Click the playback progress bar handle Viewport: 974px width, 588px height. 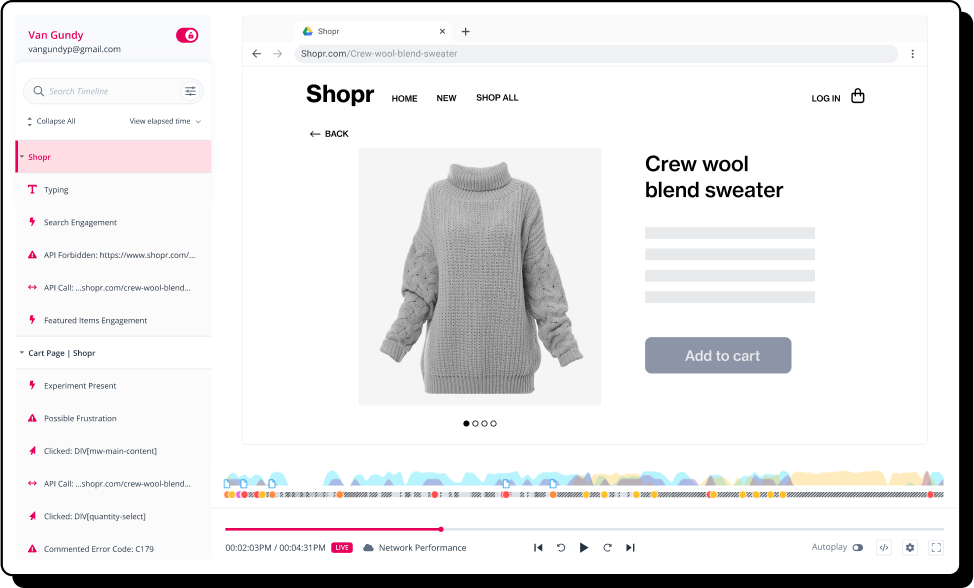click(441, 529)
